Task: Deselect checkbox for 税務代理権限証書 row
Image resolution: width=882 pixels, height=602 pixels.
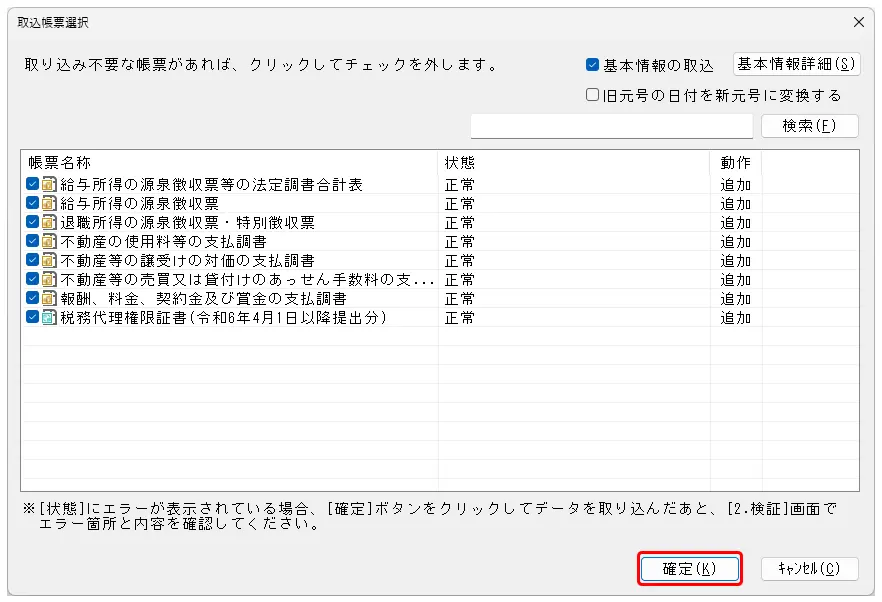Action: coord(33,317)
